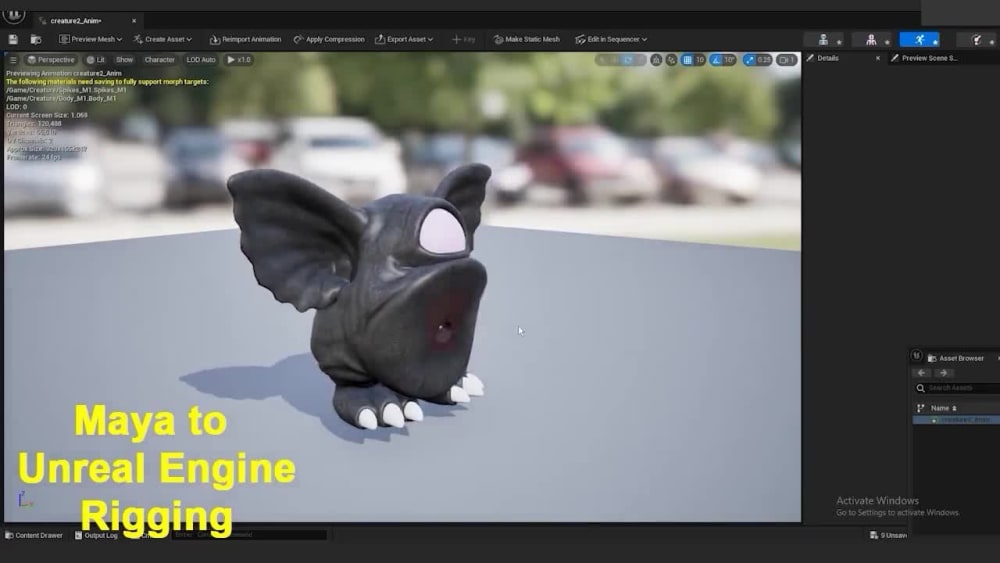This screenshot has width=1000, height=563.
Task: Switch to Physics asset mode icon
Action: pos(976,40)
